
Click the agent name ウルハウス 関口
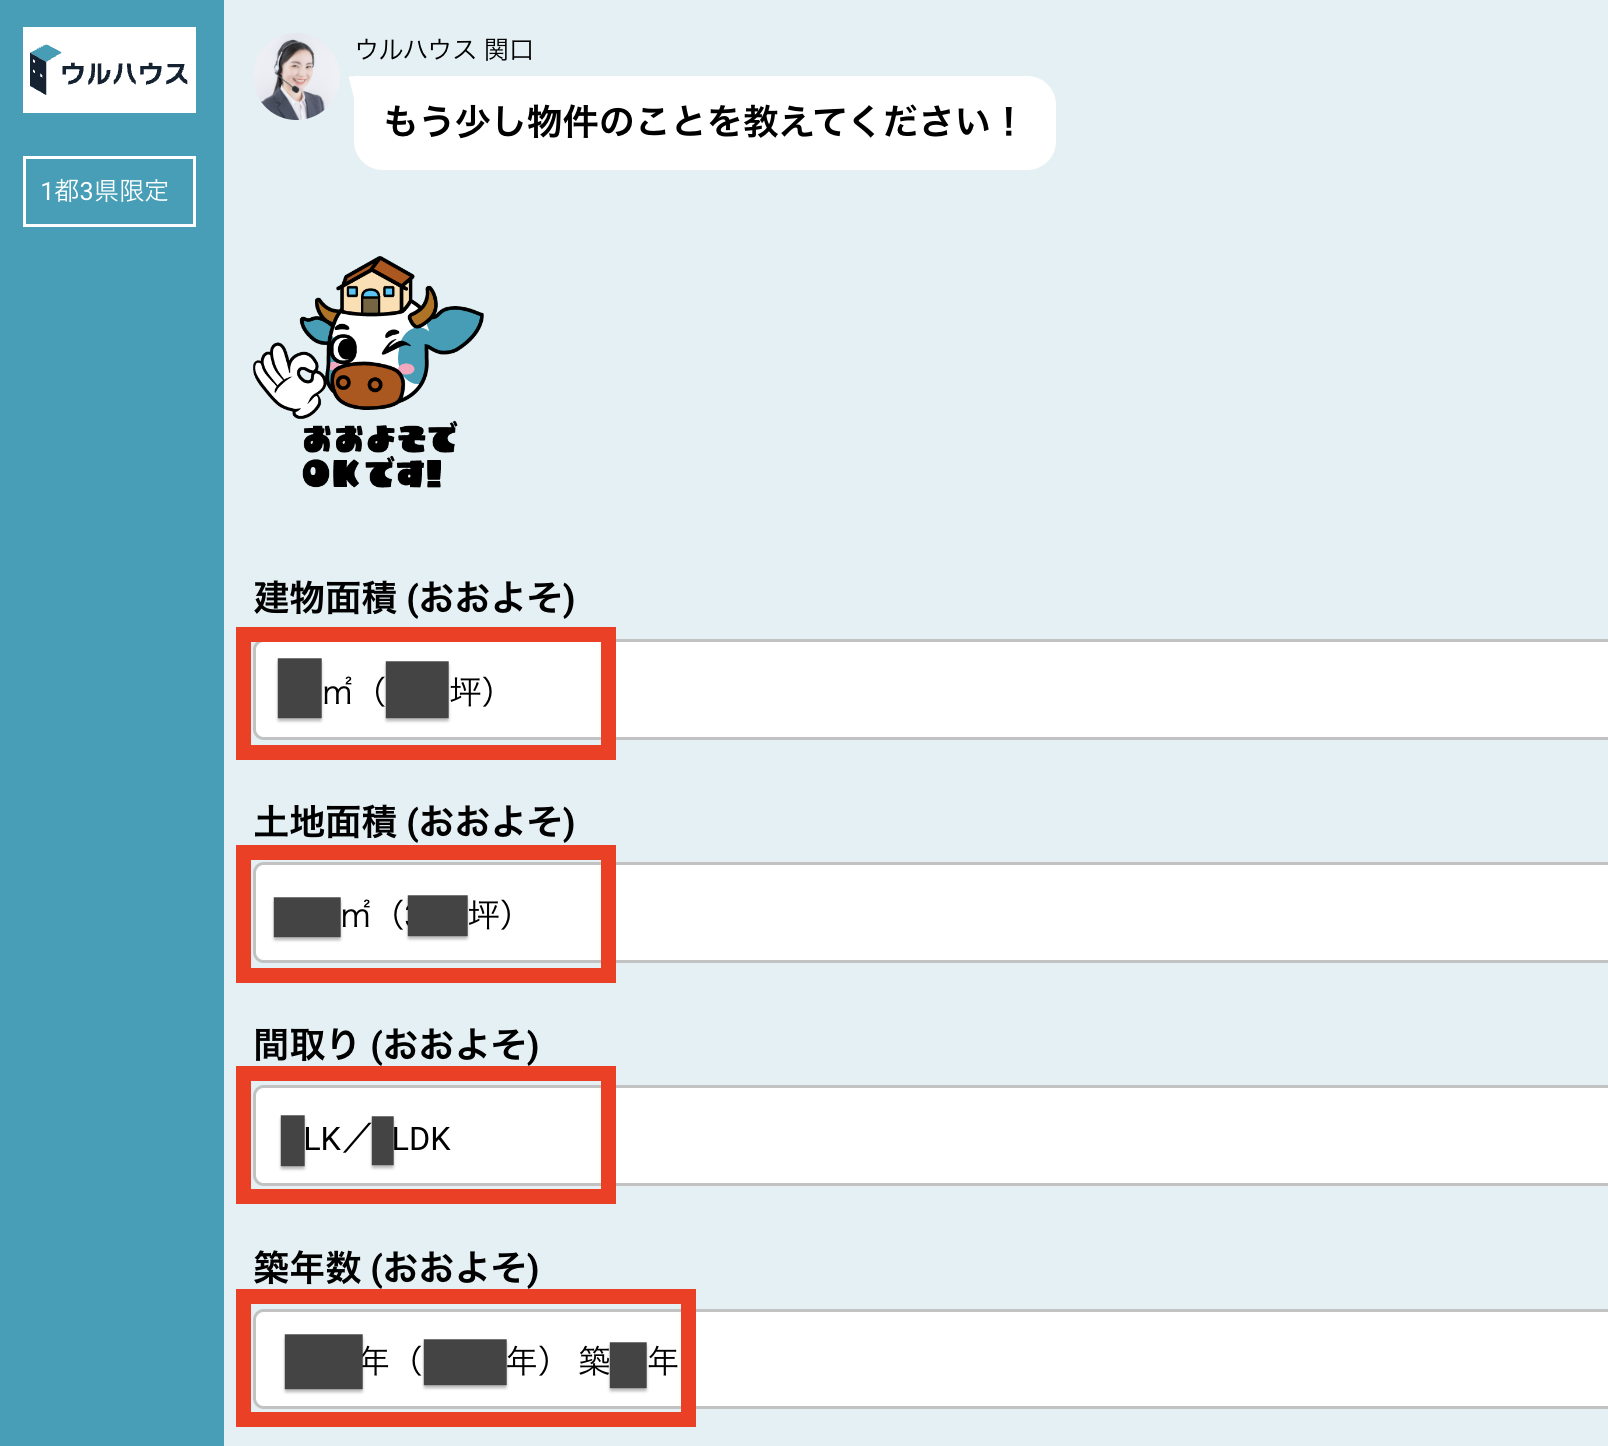pyautogui.click(x=444, y=50)
